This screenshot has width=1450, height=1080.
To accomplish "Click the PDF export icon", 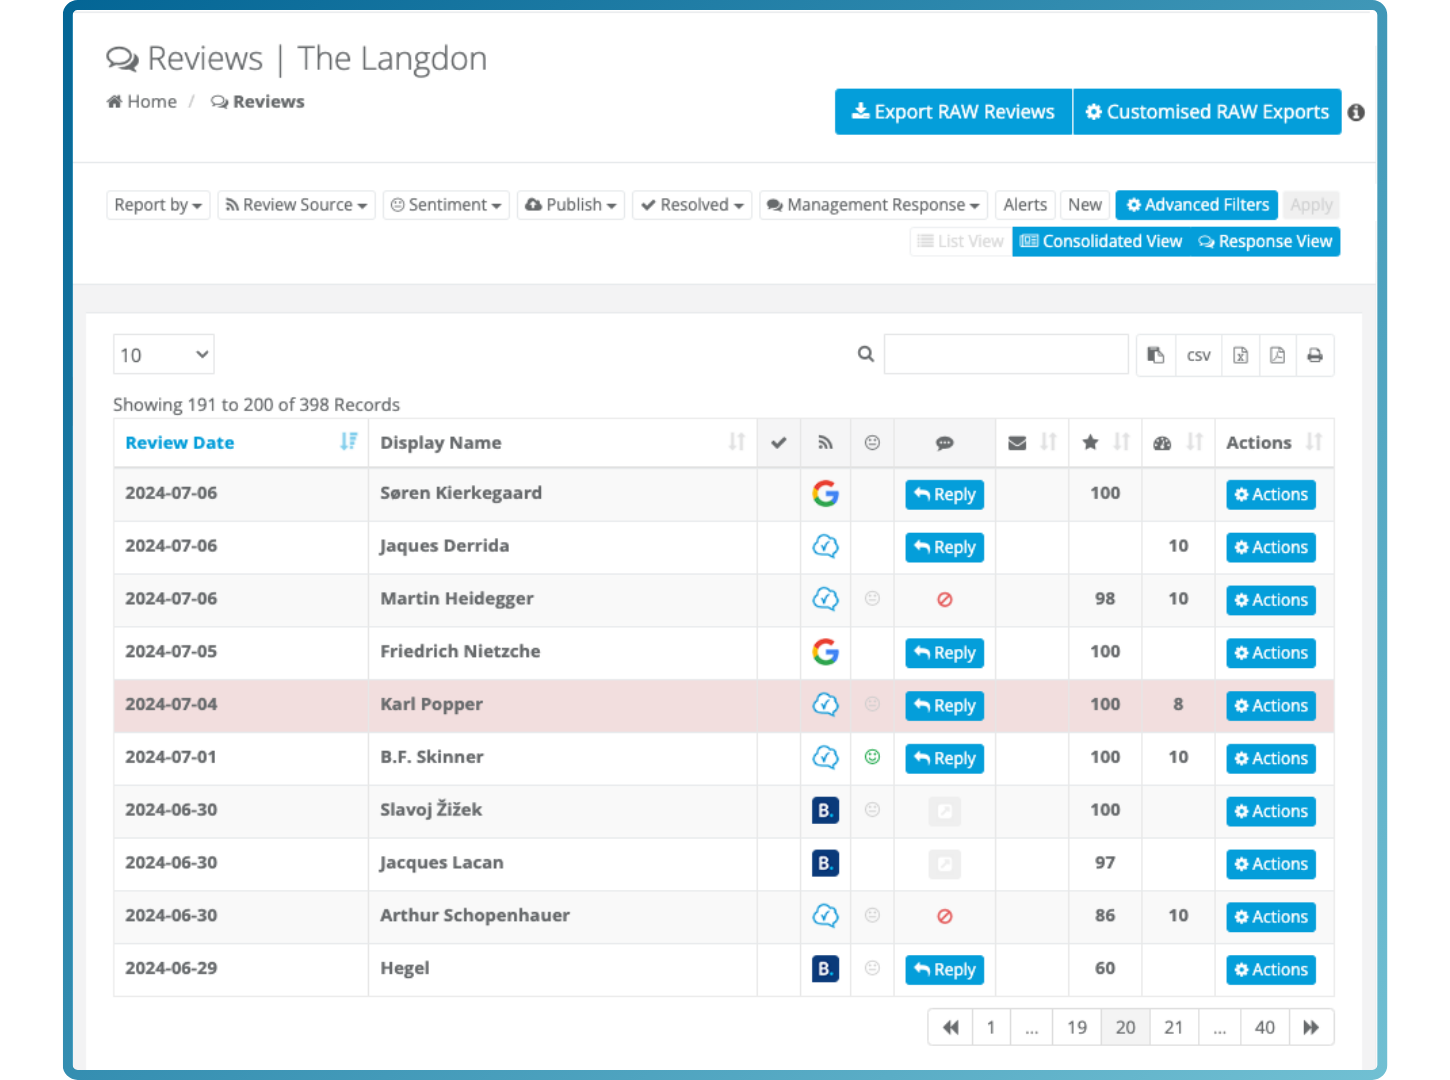I will [1277, 355].
